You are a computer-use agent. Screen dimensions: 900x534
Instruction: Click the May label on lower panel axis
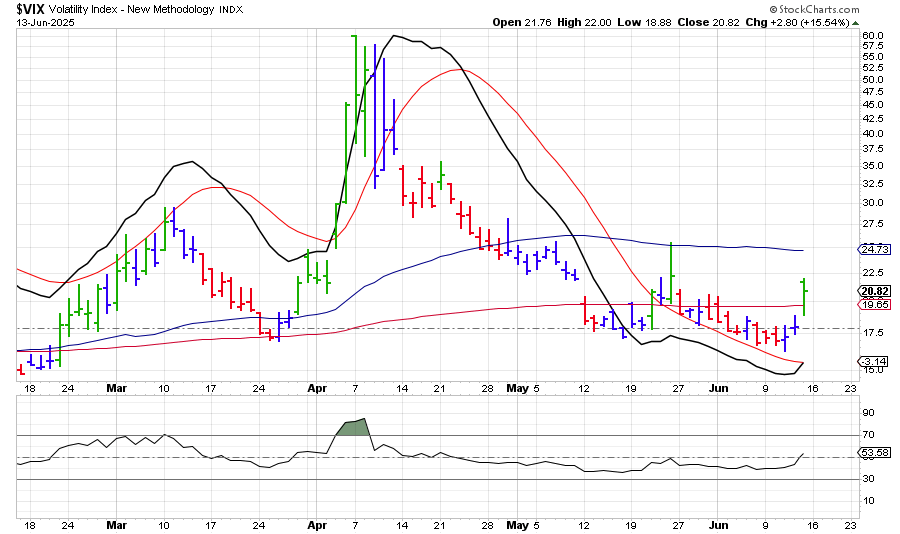[516, 524]
